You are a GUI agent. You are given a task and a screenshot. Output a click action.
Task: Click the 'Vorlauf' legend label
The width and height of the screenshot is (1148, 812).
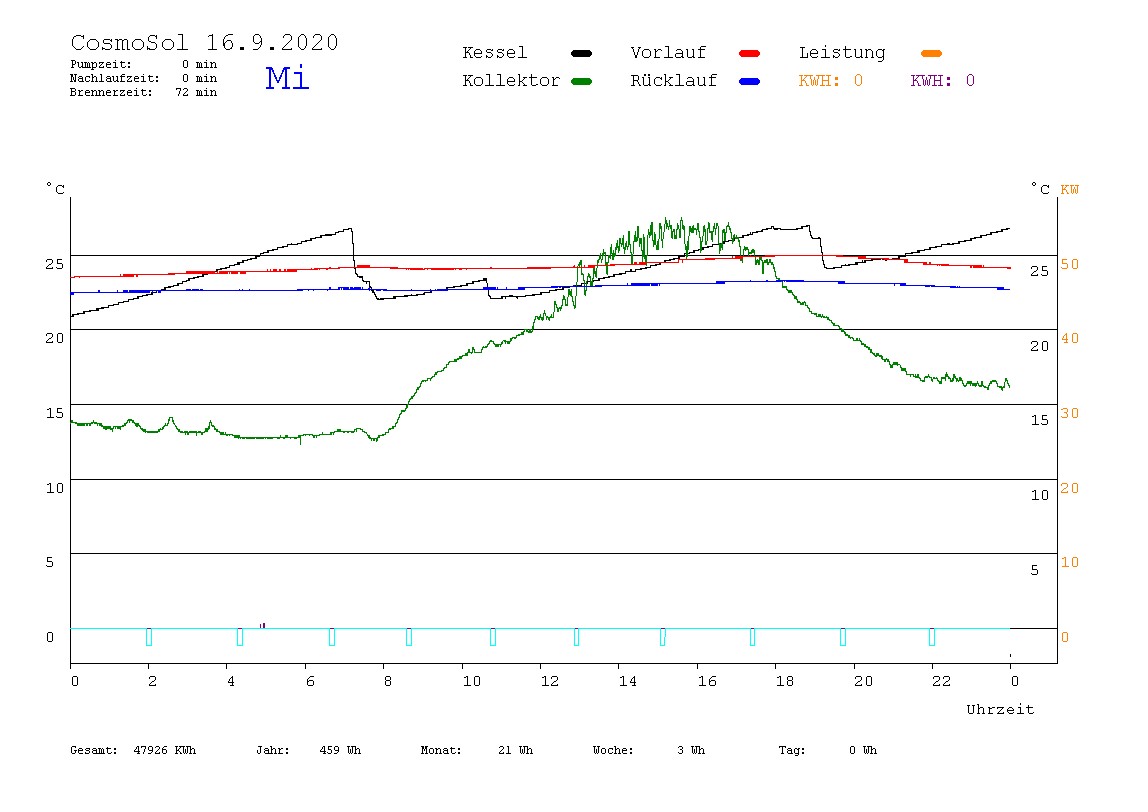(668, 53)
